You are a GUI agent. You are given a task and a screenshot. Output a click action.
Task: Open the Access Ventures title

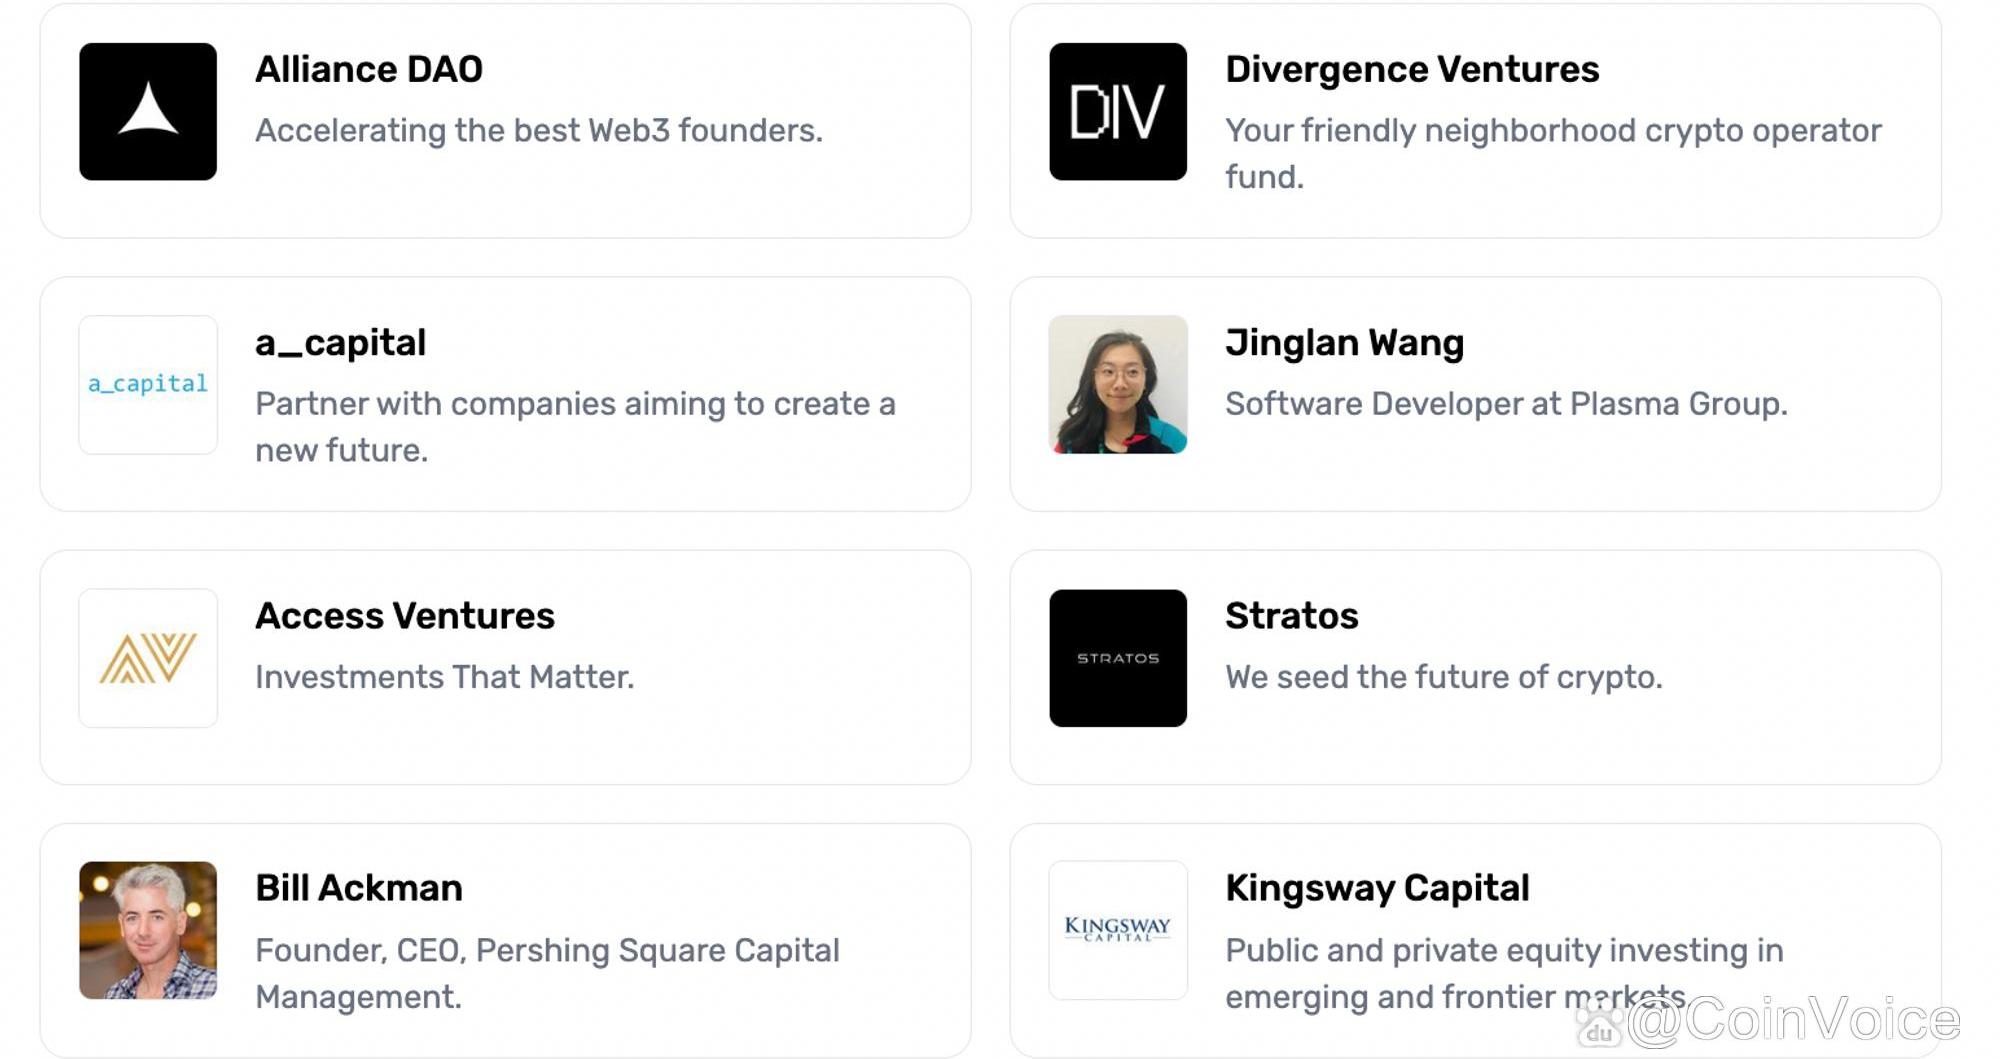pos(405,616)
